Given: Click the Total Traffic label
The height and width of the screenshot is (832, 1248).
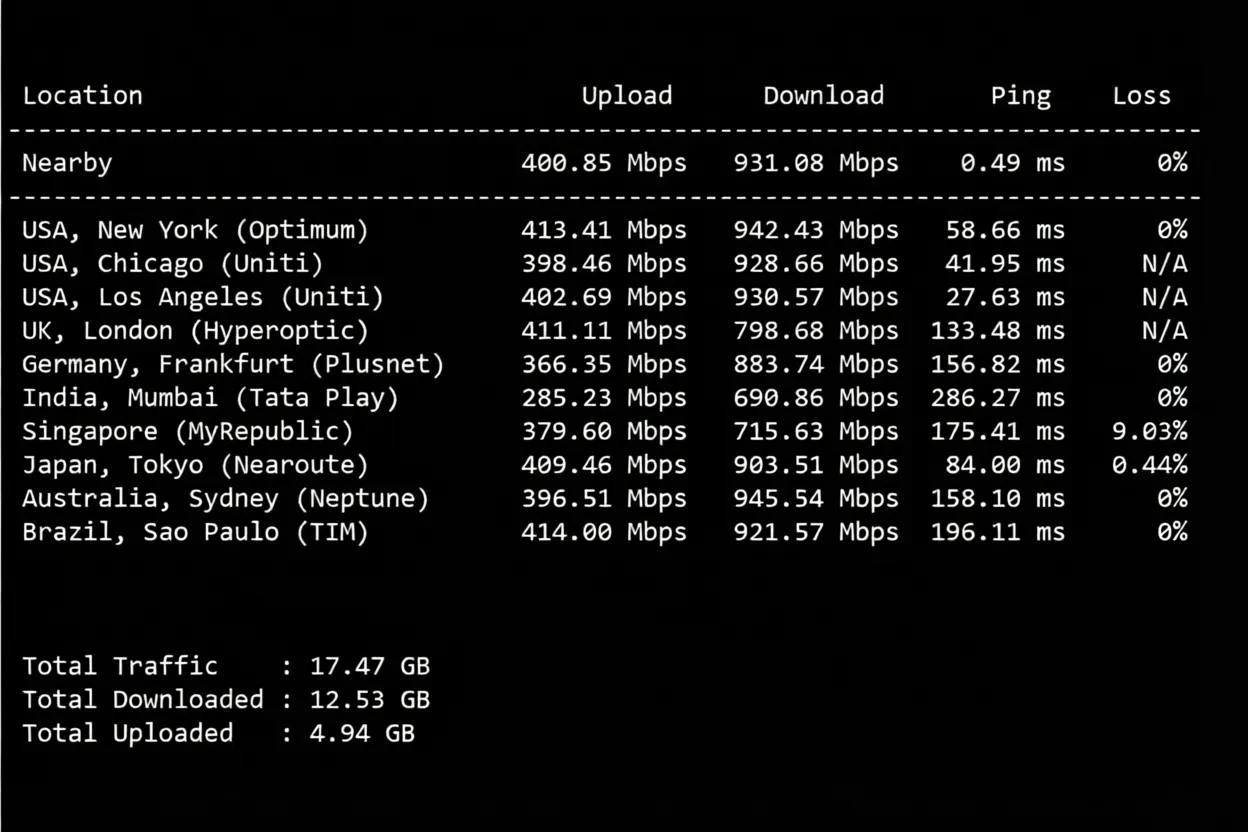Looking at the screenshot, I should click(120, 666).
